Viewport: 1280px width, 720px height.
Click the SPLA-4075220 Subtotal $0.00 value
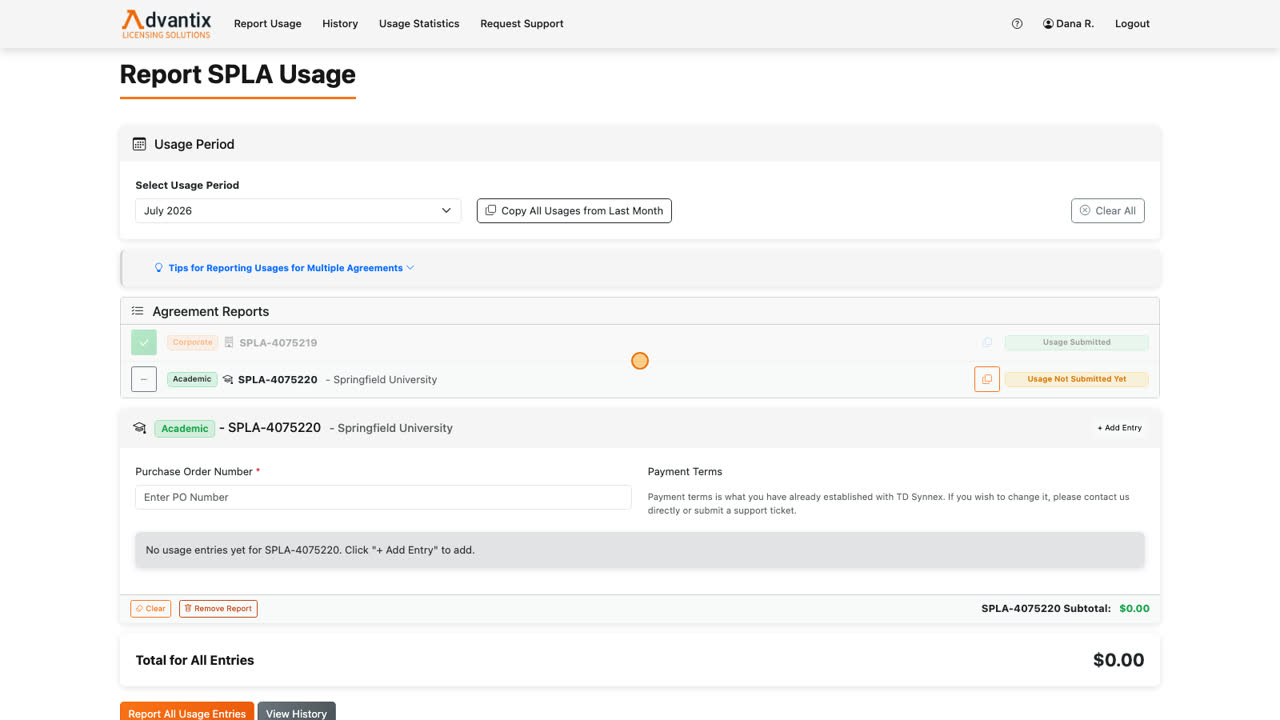click(x=1134, y=608)
